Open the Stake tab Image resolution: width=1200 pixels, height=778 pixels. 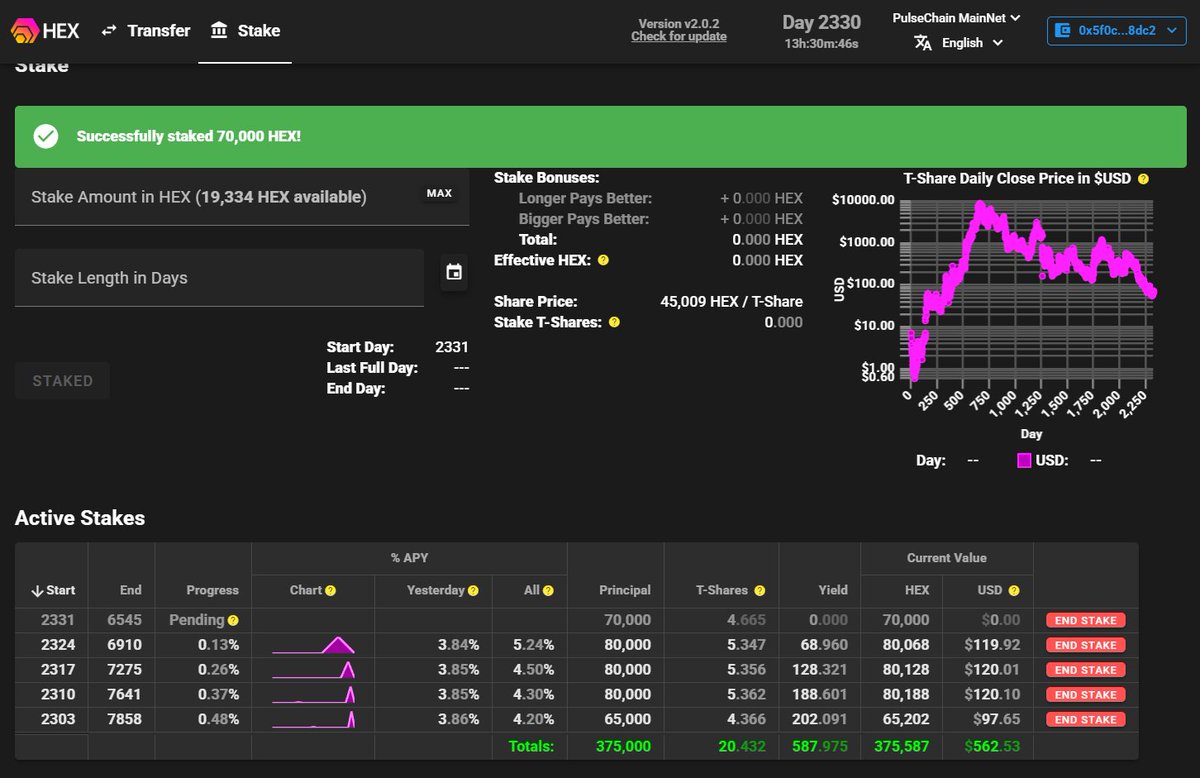[245, 31]
